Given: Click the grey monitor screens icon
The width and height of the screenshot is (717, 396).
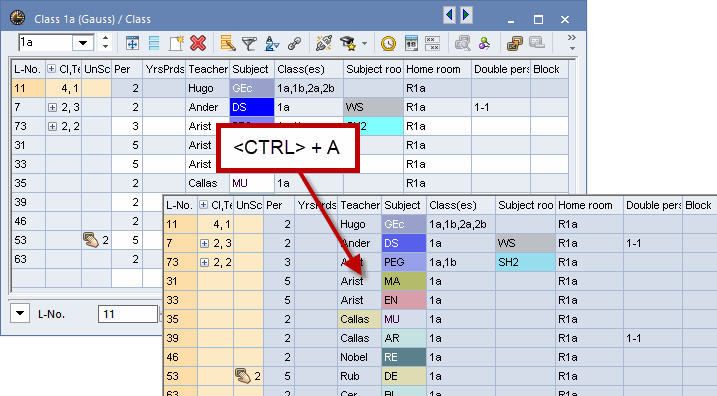Looking at the screenshot, I should pos(536,43).
